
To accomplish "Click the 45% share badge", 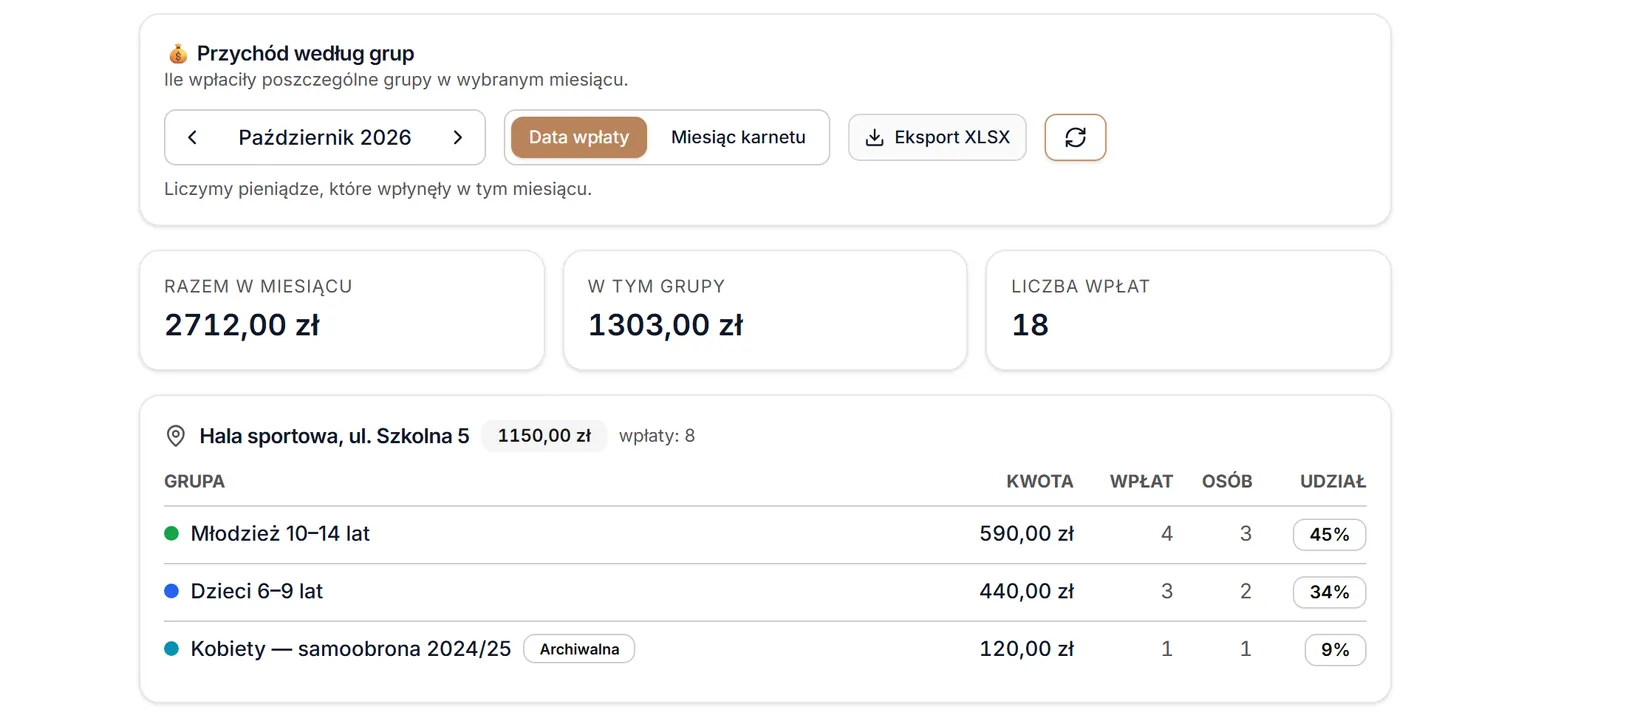I will click(1329, 535).
